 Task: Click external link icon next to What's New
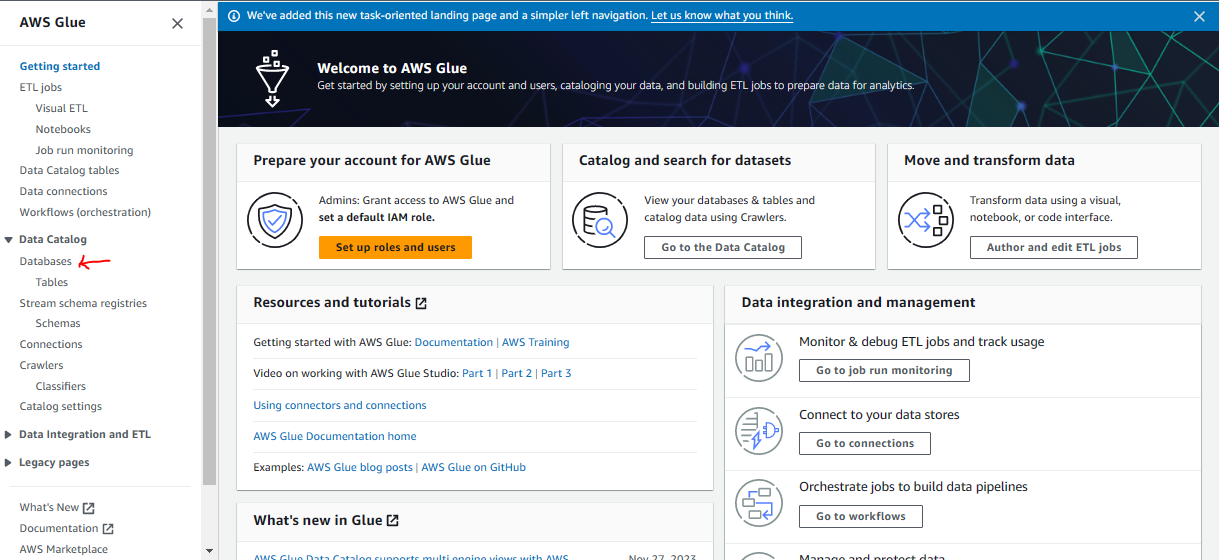(89, 508)
